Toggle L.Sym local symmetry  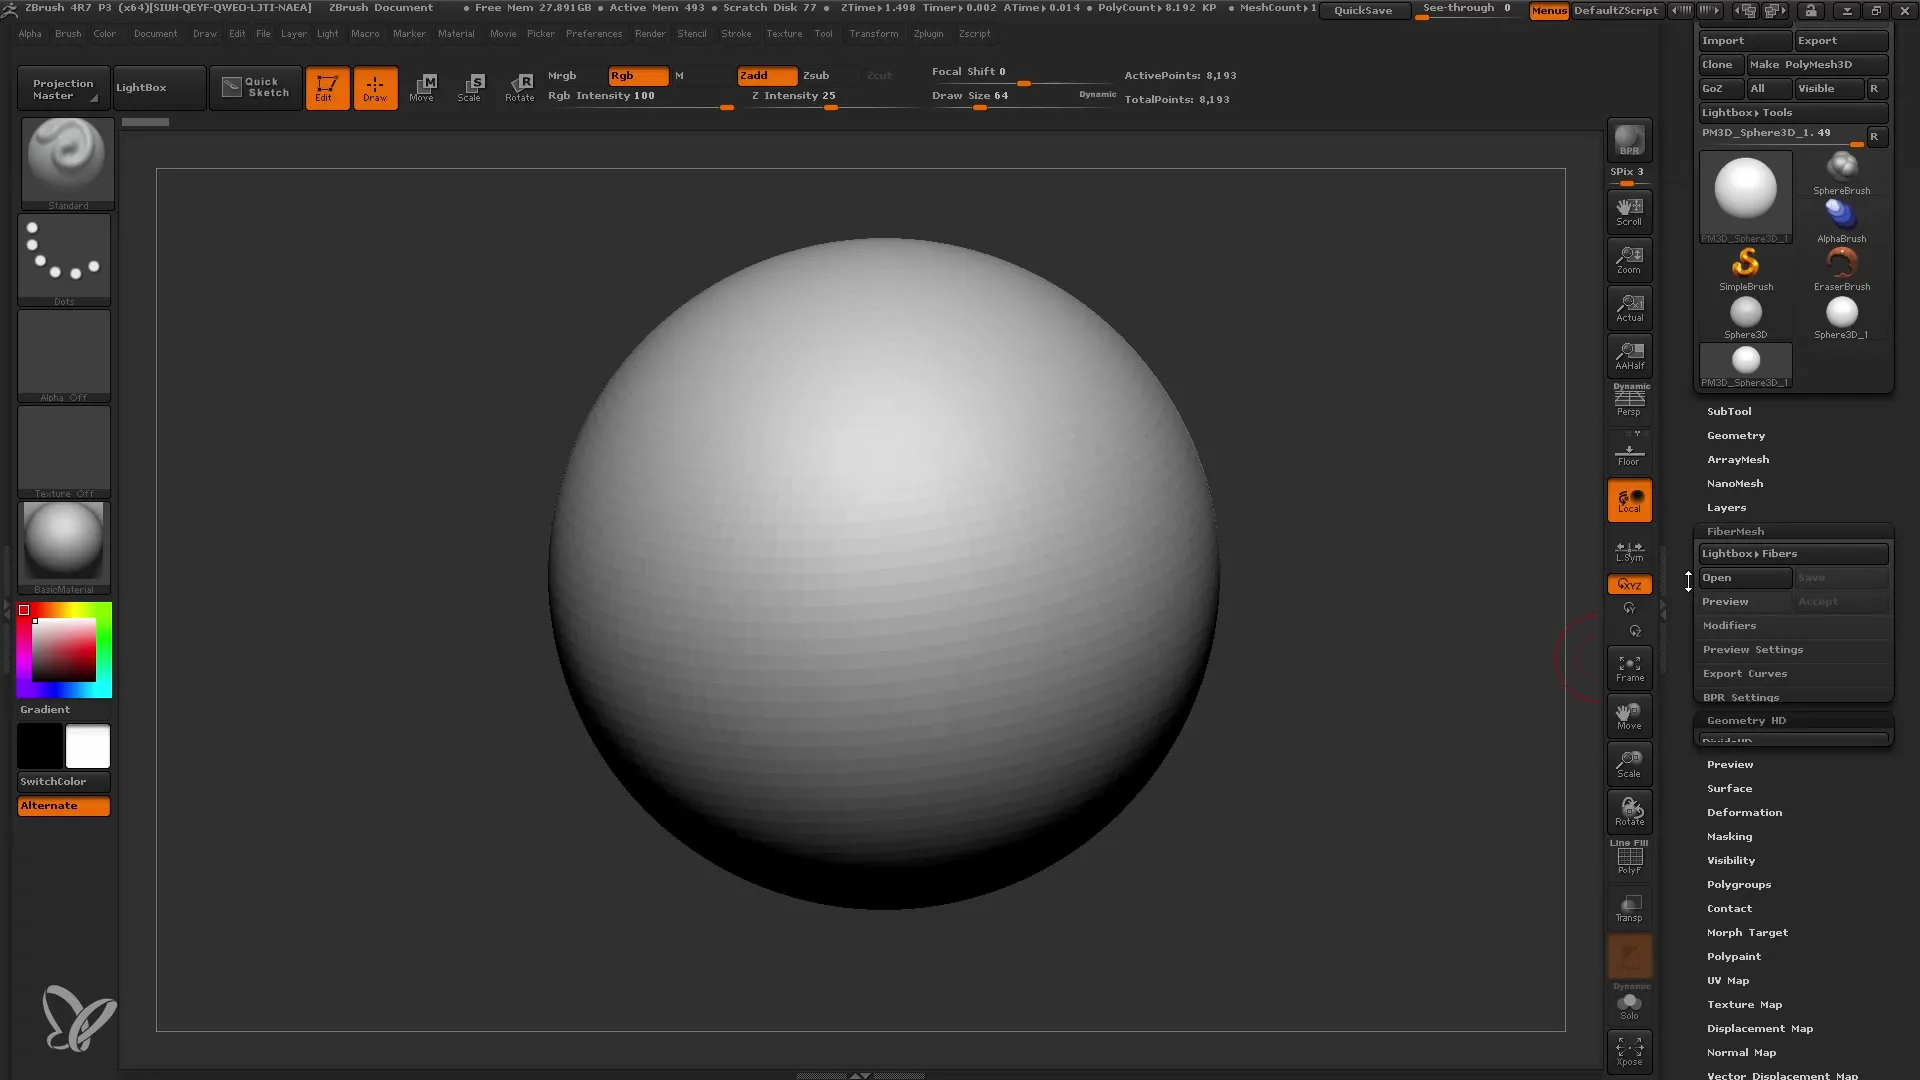pyautogui.click(x=1629, y=551)
